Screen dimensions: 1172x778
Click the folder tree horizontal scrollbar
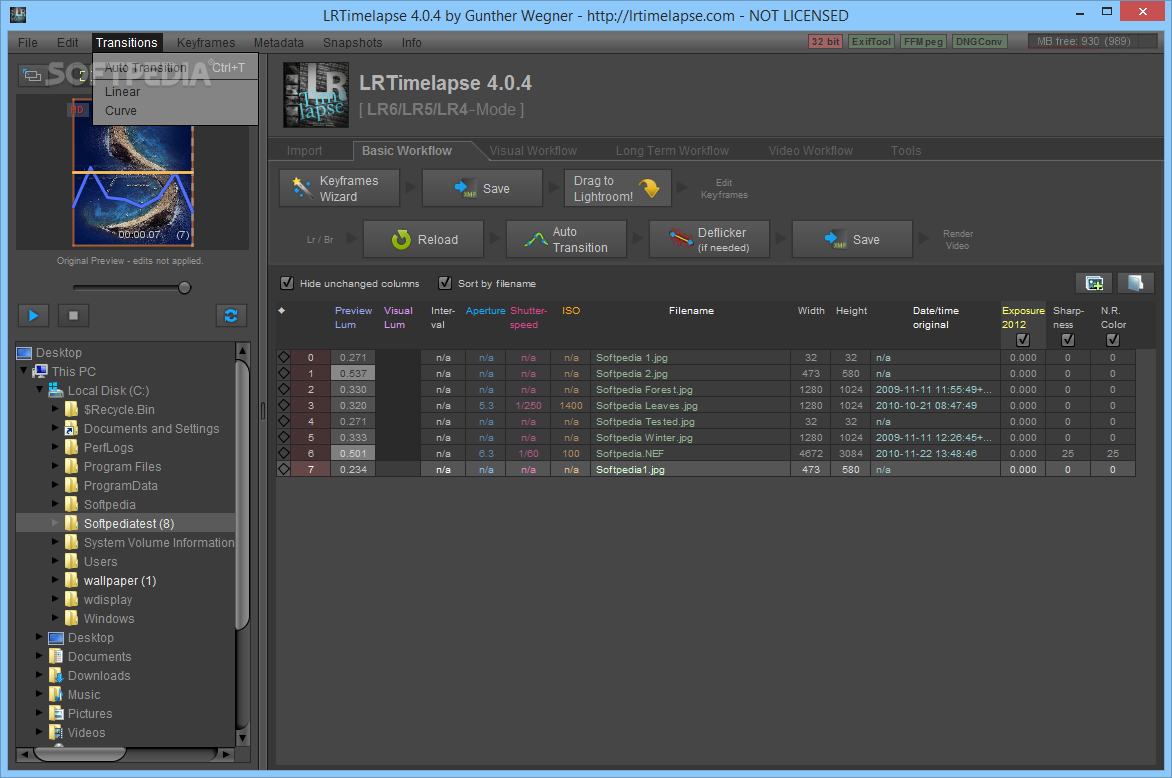click(78, 754)
